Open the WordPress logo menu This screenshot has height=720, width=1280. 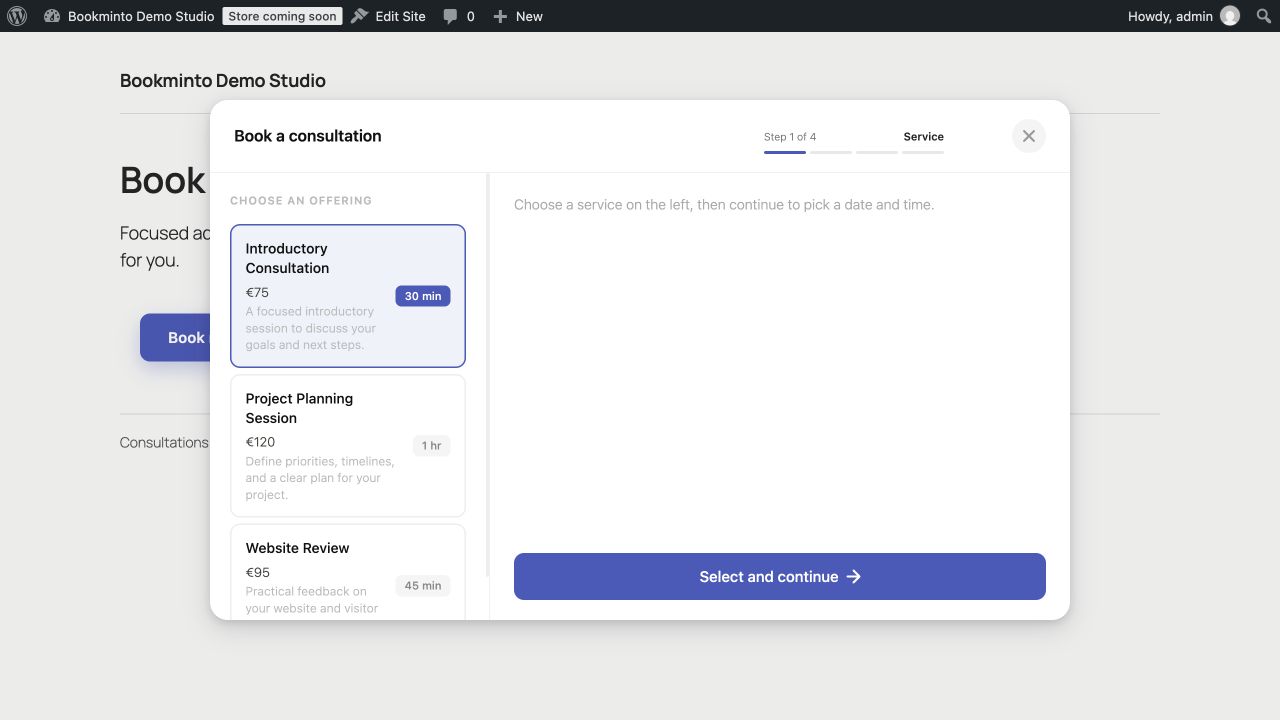[x=16, y=16]
